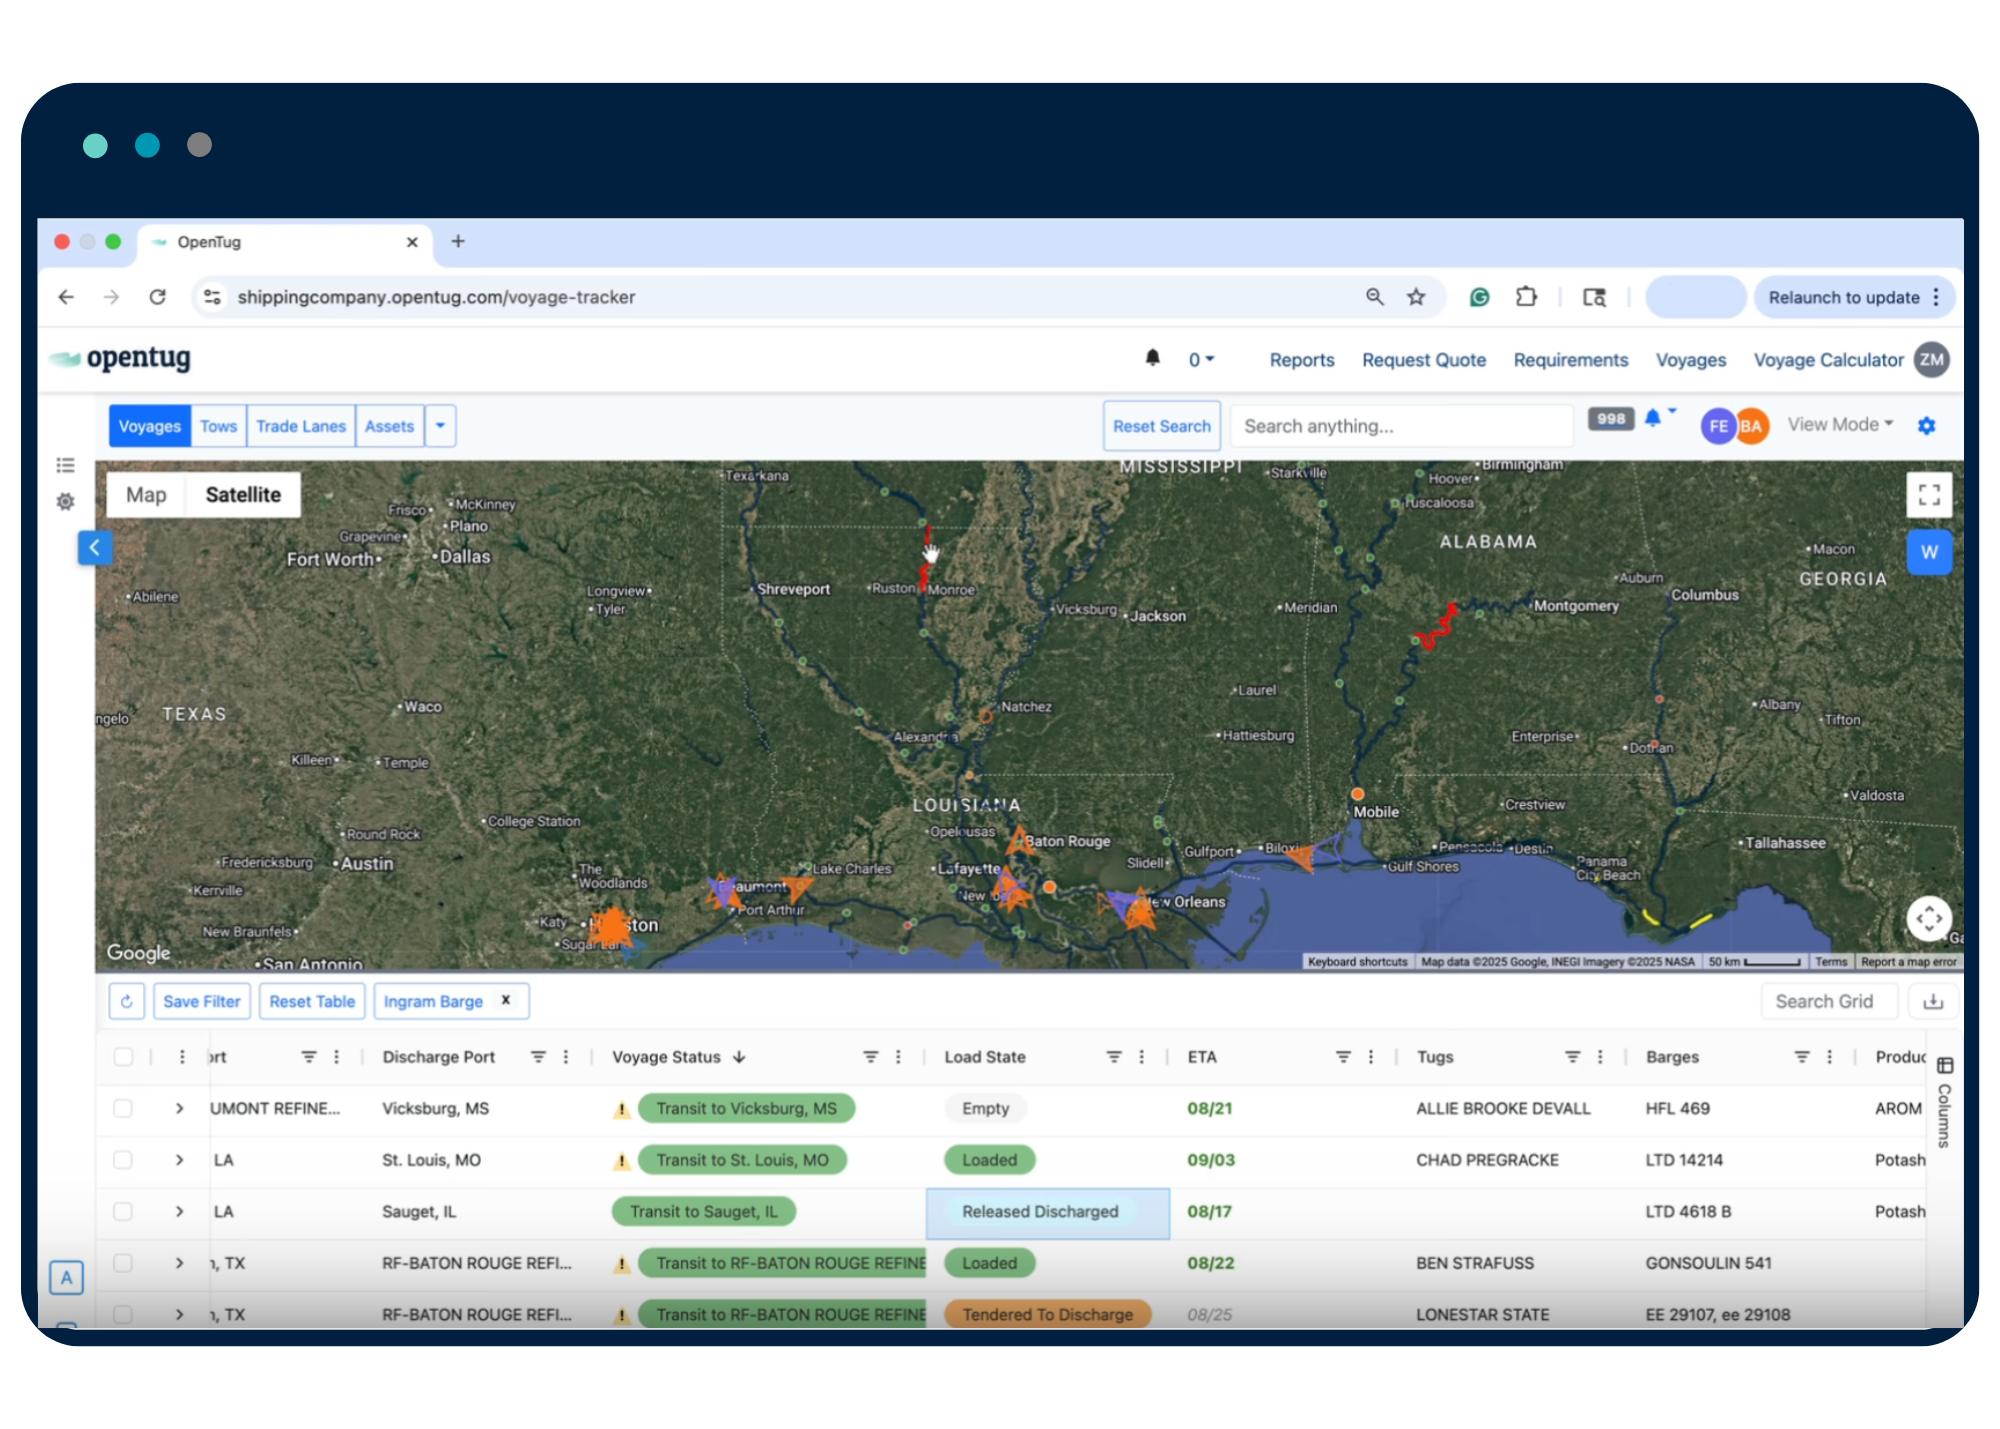Click the blue settings gear near View Mode

(1926, 426)
